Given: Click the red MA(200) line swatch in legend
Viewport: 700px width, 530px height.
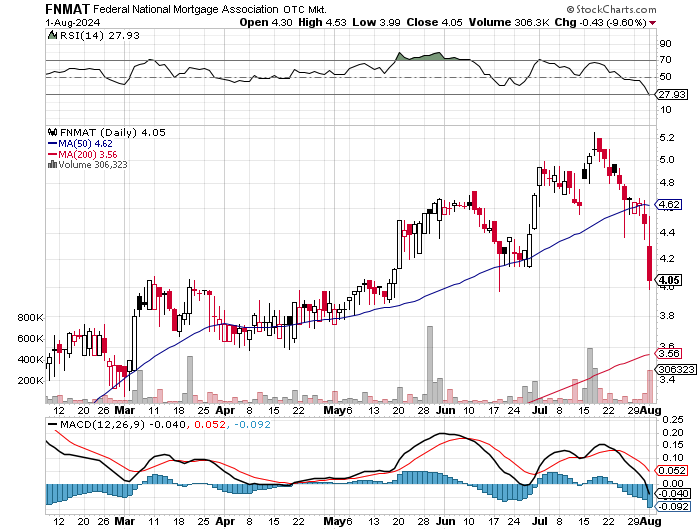Looking at the screenshot, I should [52, 154].
